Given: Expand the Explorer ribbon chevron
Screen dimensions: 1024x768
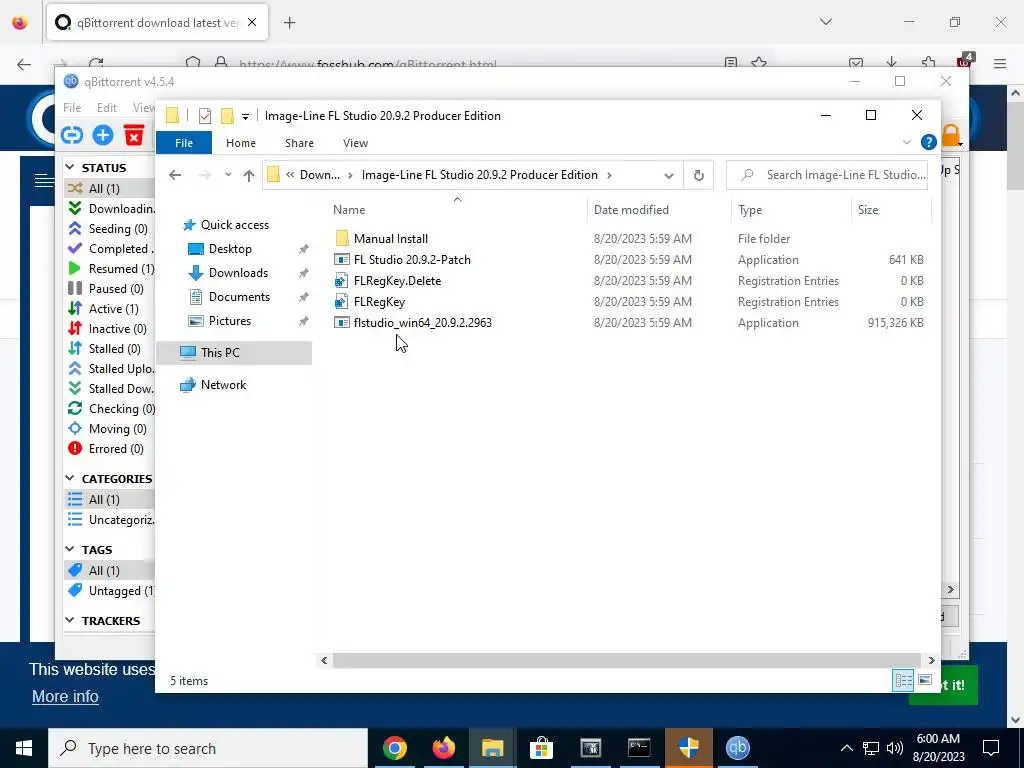Looking at the screenshot, I should point(906,142).
